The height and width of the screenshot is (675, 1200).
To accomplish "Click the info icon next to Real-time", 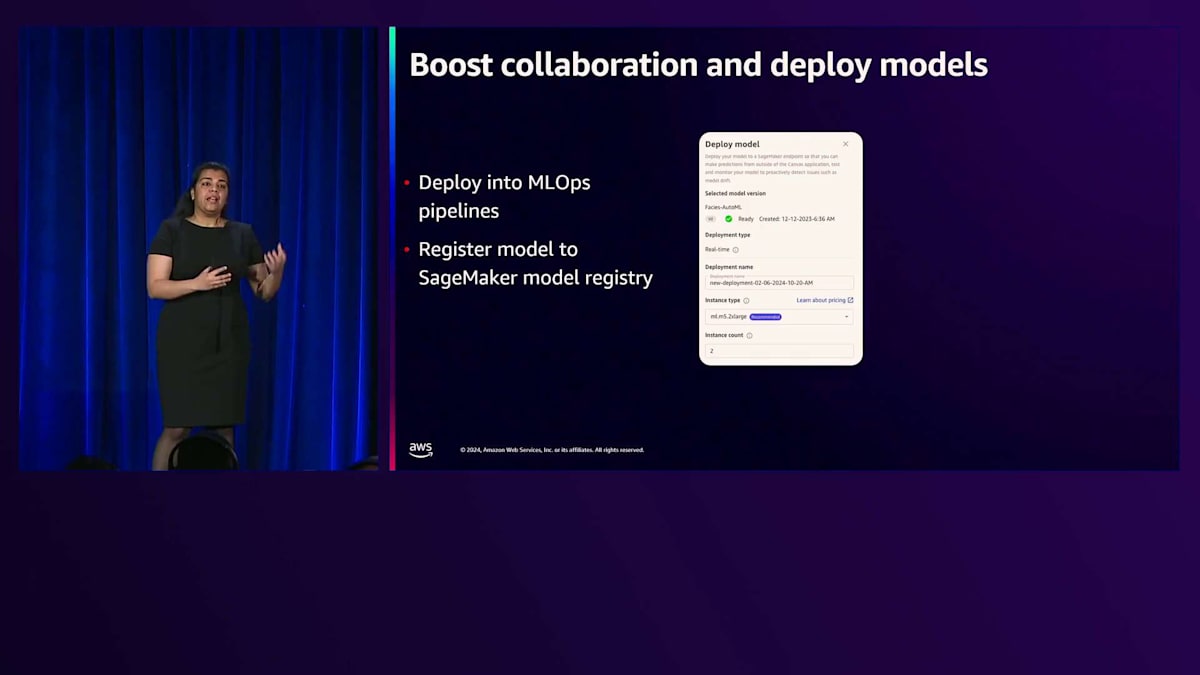I will pyautogui.click(x=735, y=250).
